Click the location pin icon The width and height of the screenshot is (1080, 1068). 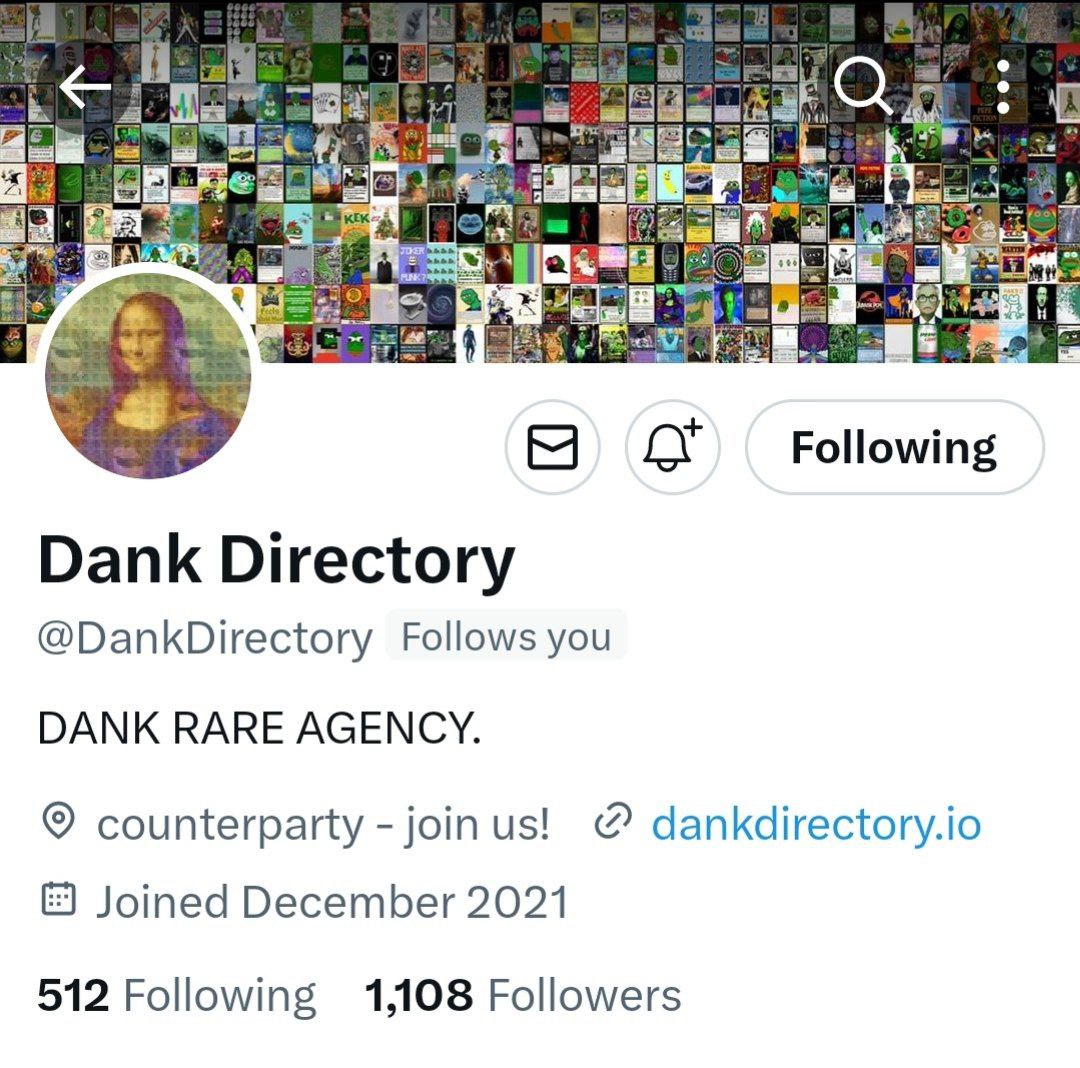click(x=58, y=821)
